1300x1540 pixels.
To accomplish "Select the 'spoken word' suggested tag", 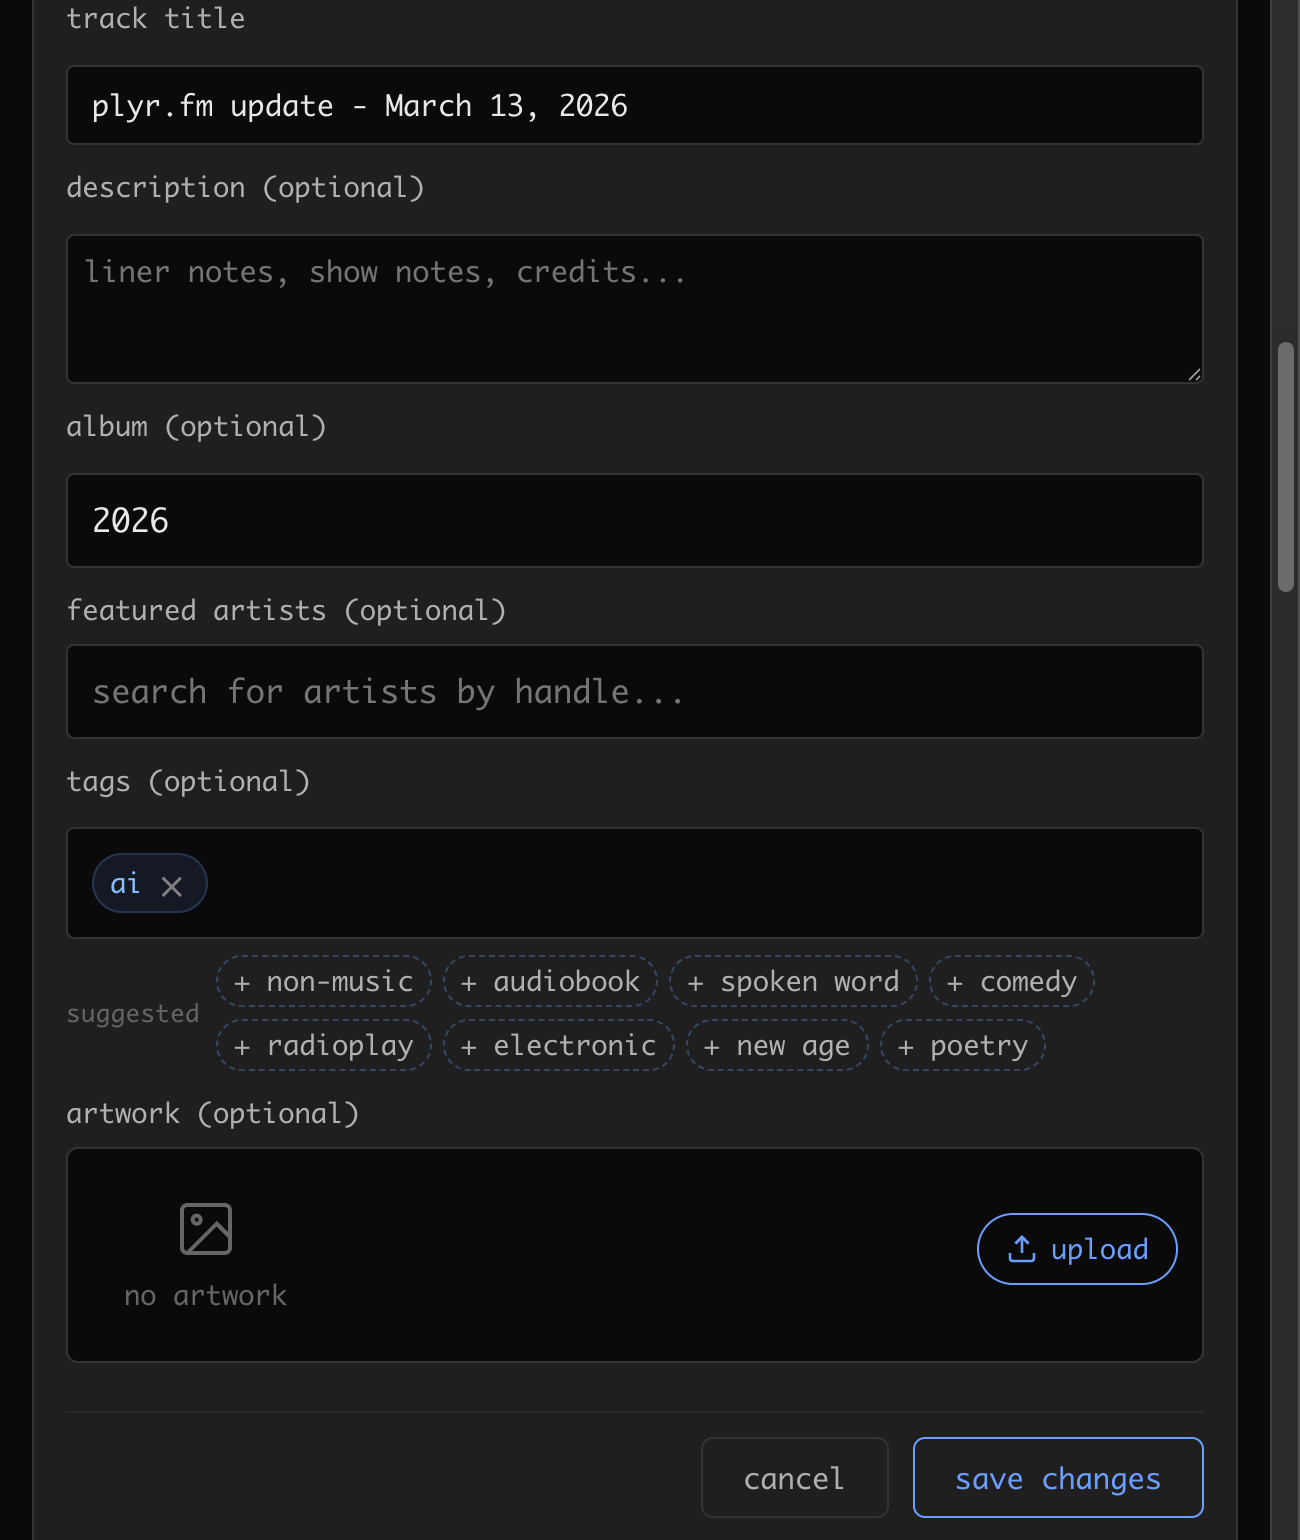I will click(793, 981).
